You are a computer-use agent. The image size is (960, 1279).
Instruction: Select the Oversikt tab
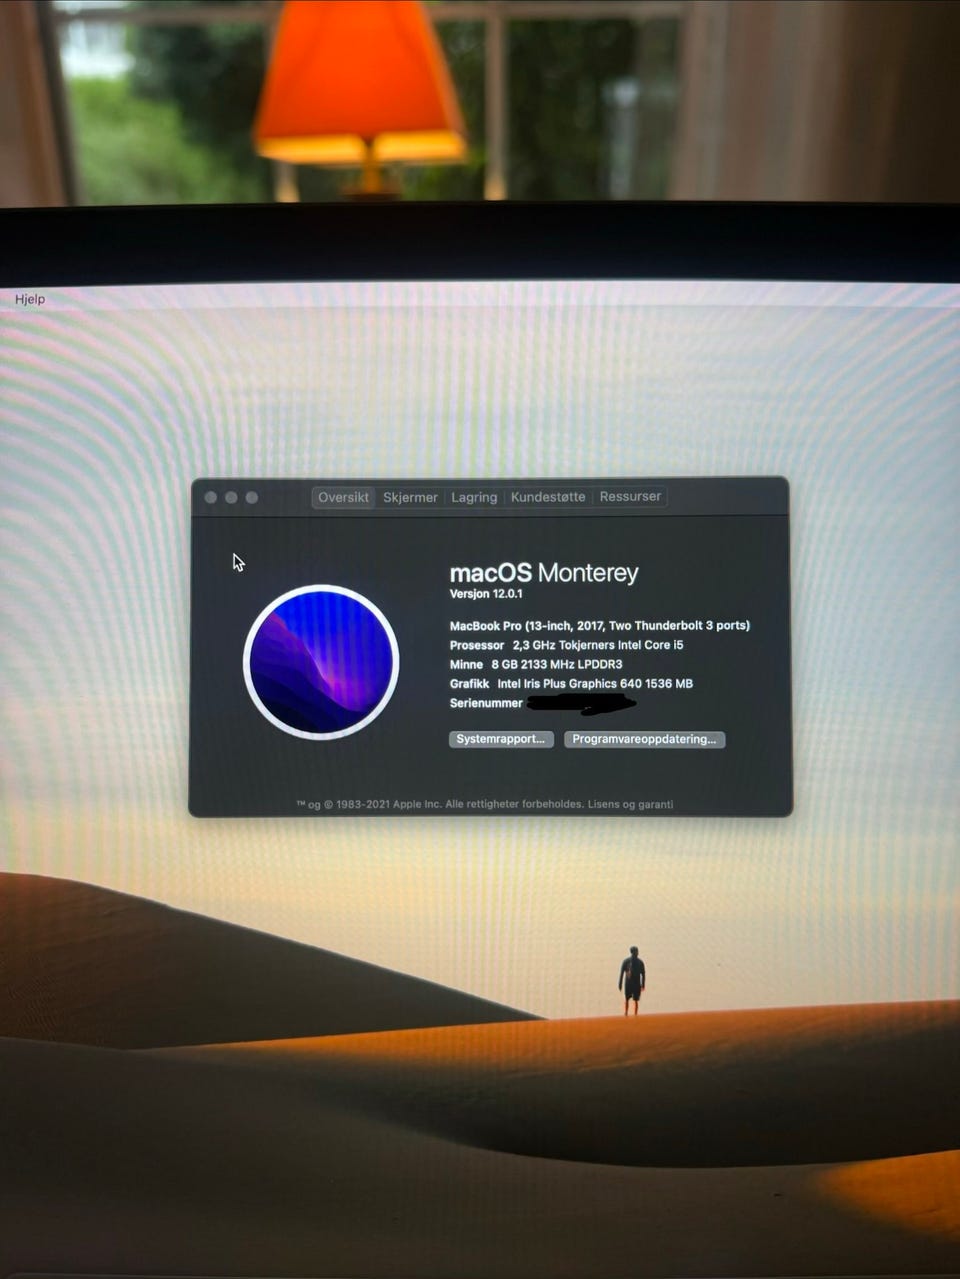point(343,497)
